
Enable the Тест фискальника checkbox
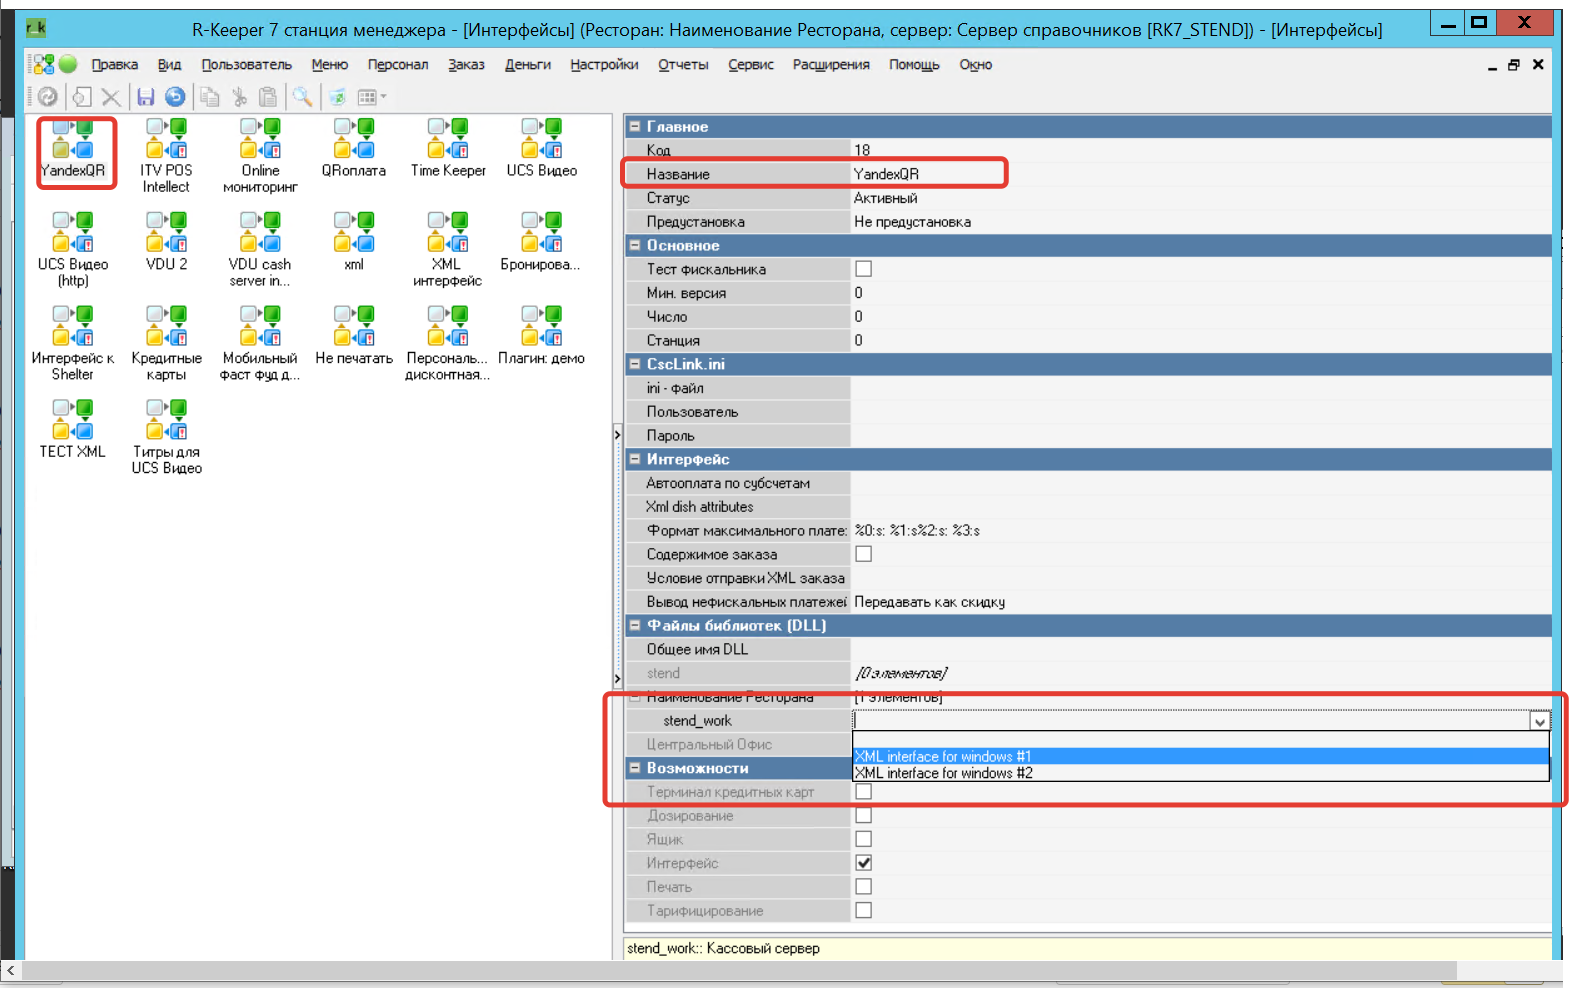(x=863, y=269)
